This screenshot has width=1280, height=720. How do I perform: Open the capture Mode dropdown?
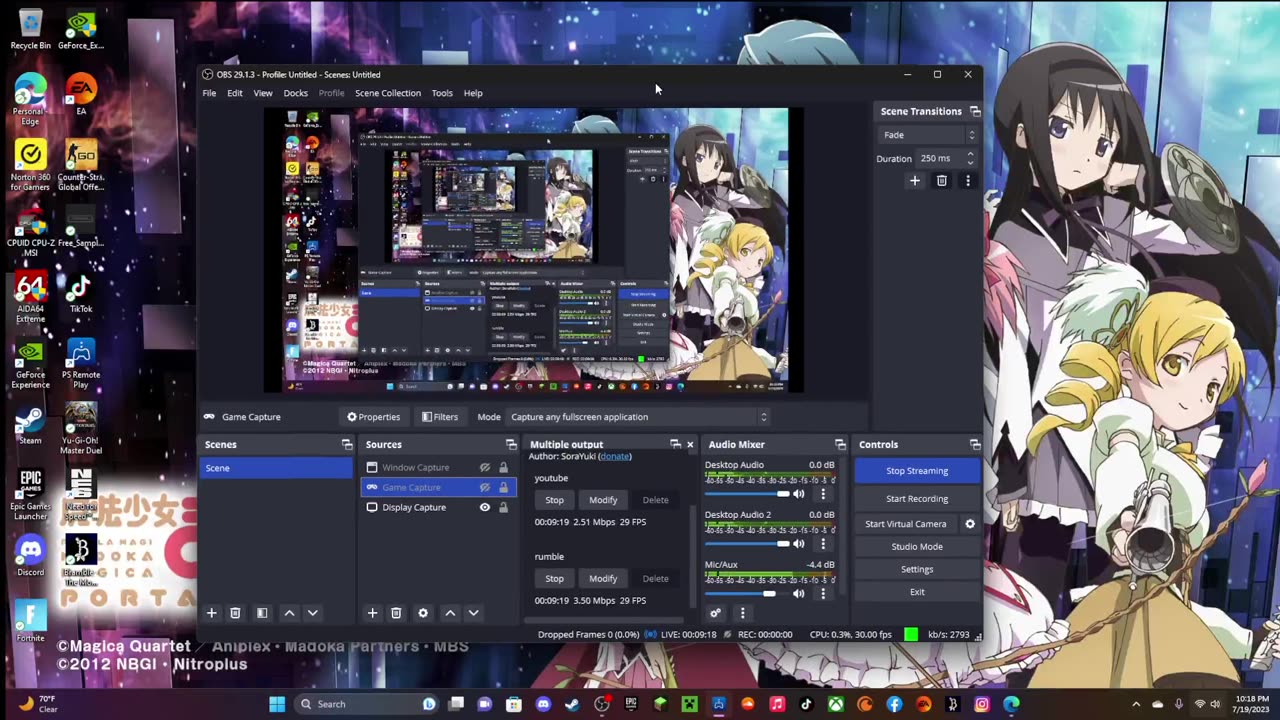(x=638, y=417)
